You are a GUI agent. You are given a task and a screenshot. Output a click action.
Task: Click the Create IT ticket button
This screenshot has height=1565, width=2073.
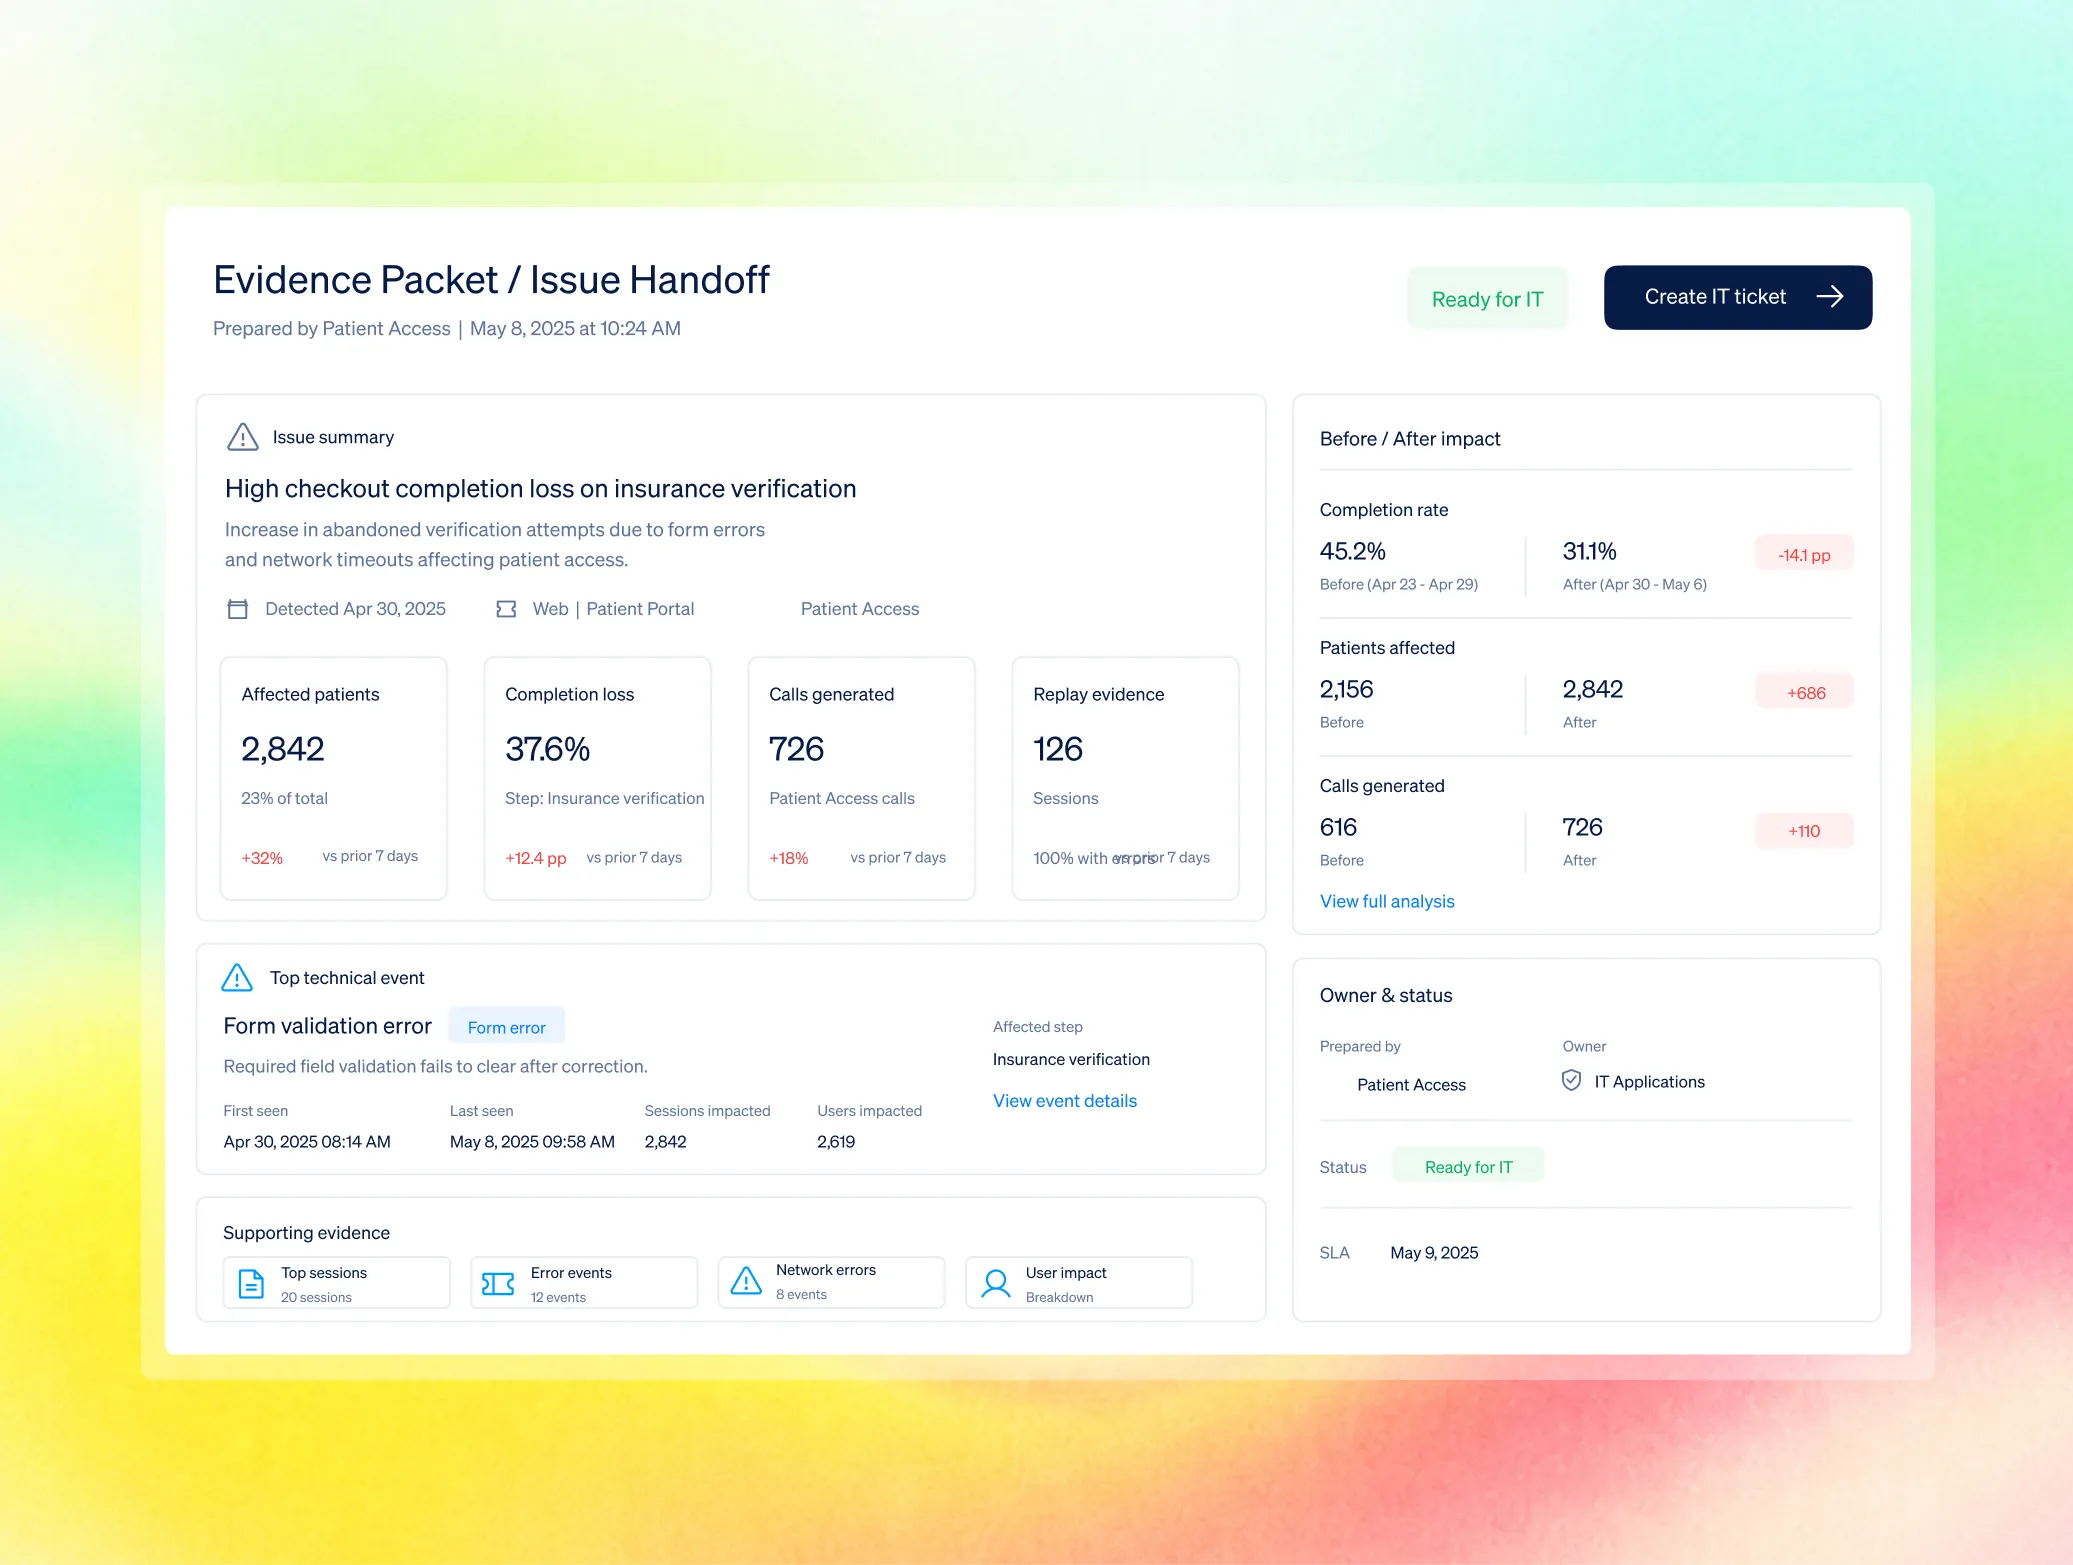point(1737,297)
